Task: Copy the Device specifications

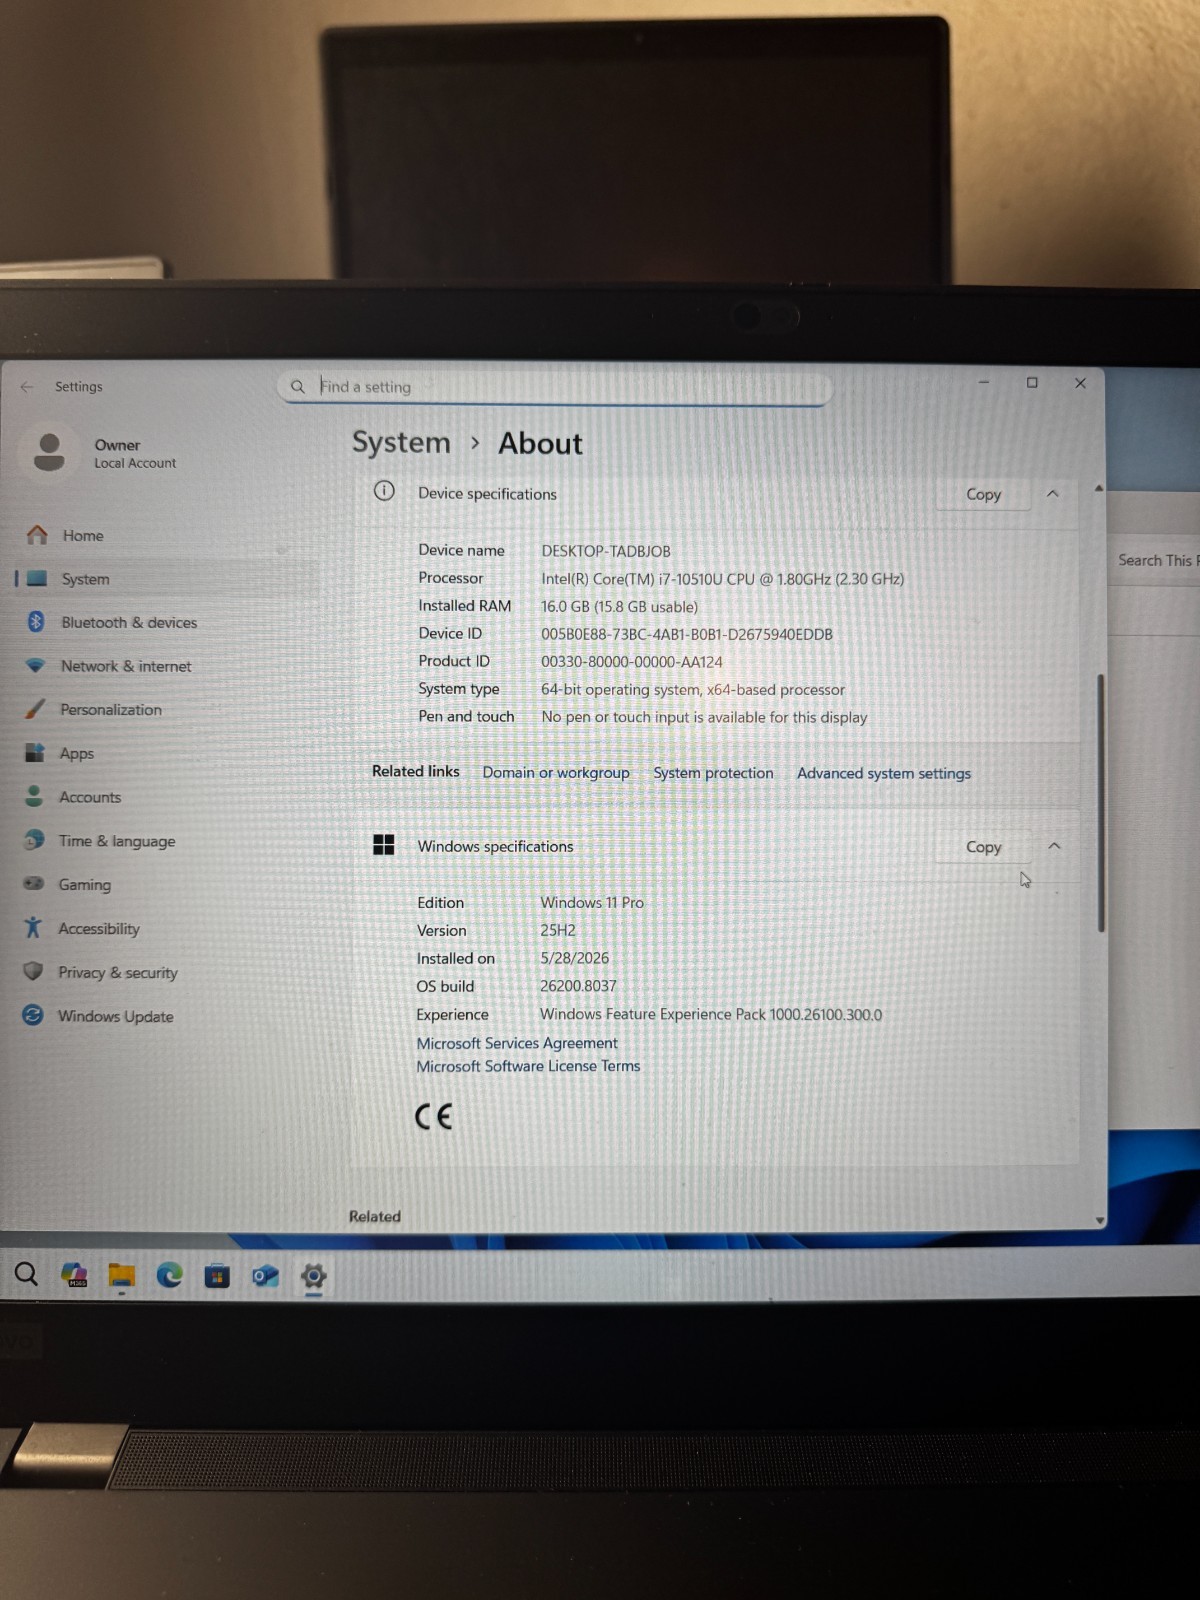Action: [983, 494]
